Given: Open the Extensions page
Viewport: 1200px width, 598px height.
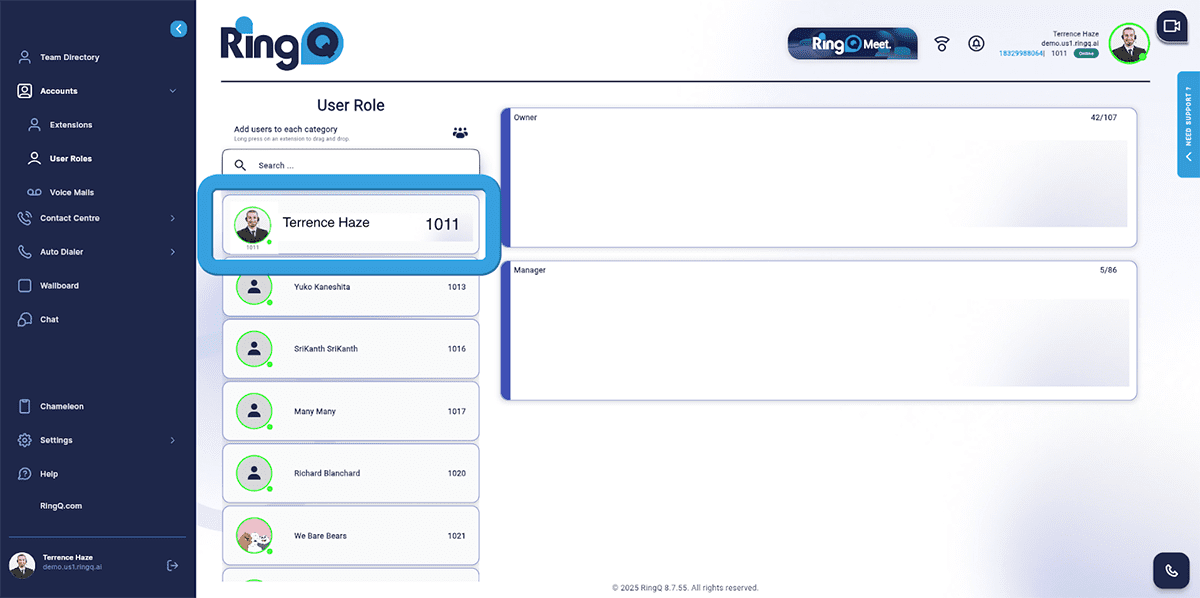Looking at the screenshot, I should pos(70,125).
